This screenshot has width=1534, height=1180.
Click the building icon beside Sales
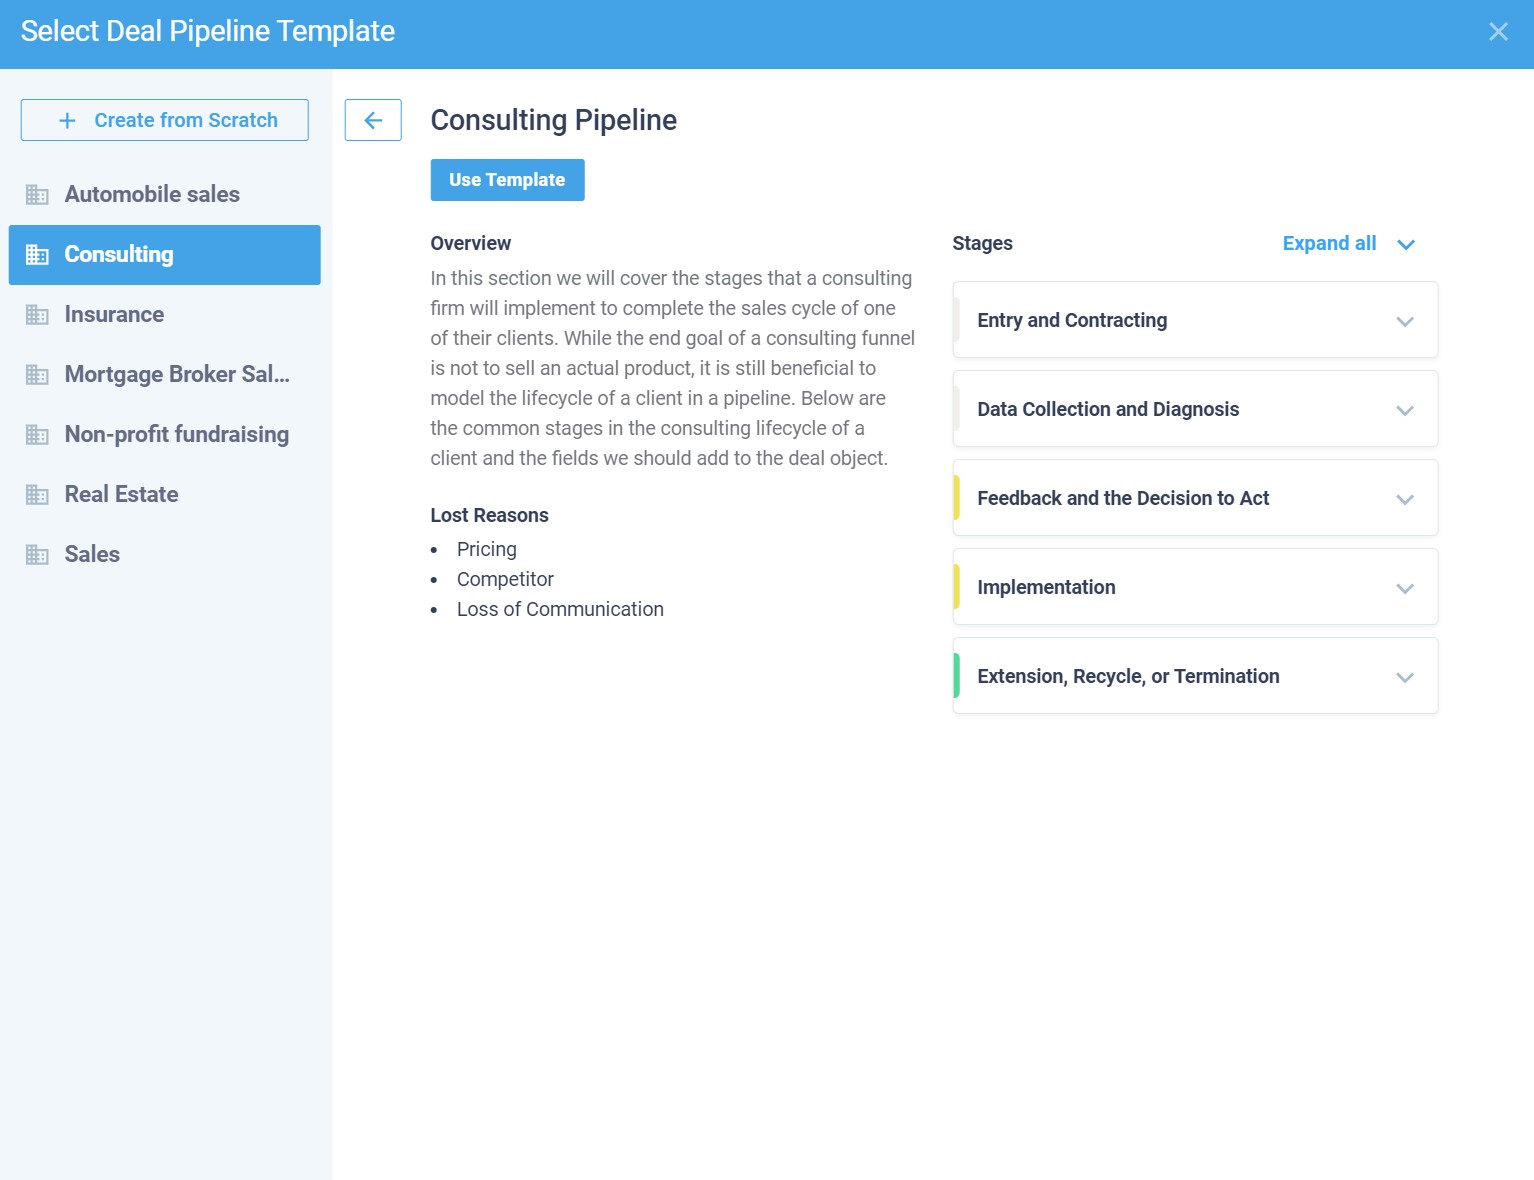[x=37, y=555]
